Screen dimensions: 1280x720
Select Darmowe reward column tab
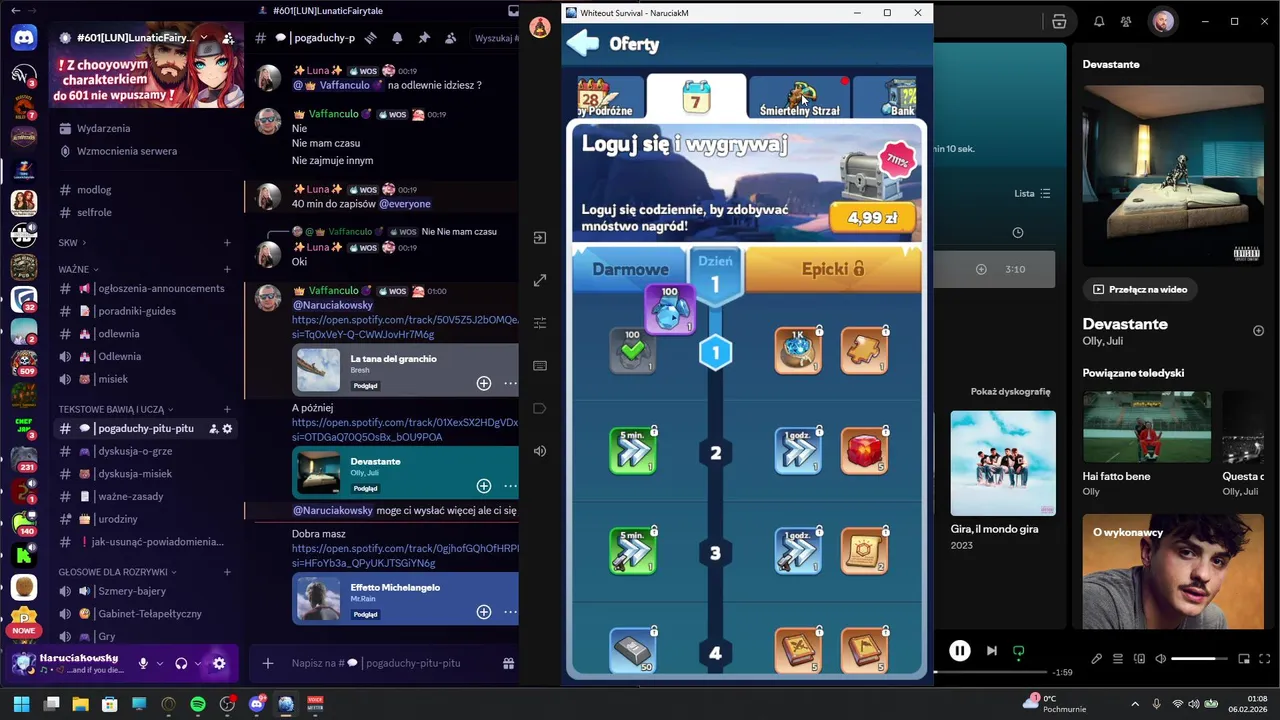[630, 269]
